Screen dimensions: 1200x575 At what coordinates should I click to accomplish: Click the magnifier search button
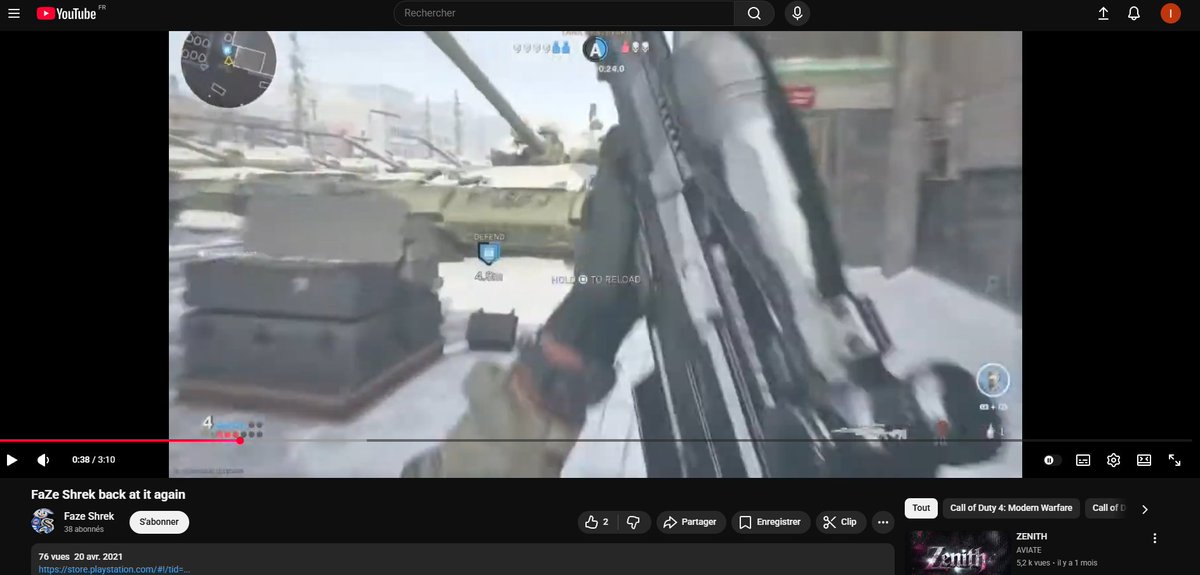tap(754, 13)
